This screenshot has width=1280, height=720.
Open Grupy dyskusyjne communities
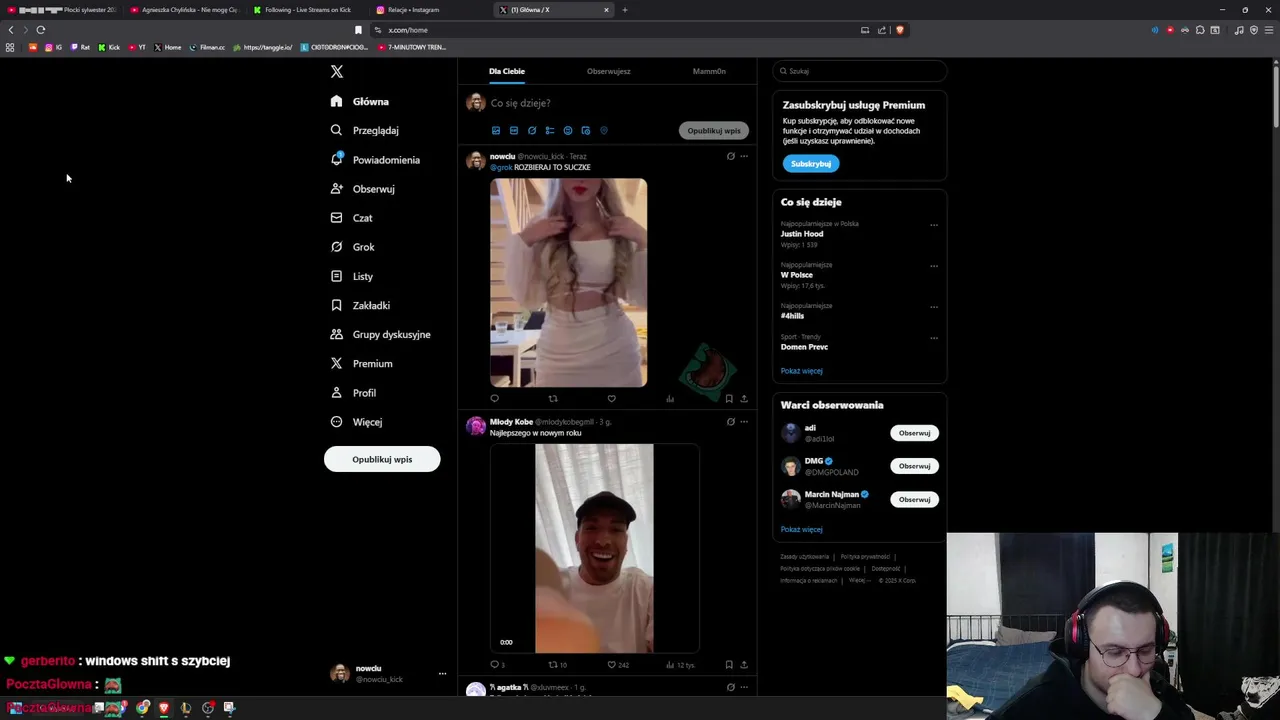[x=380, y=334]
